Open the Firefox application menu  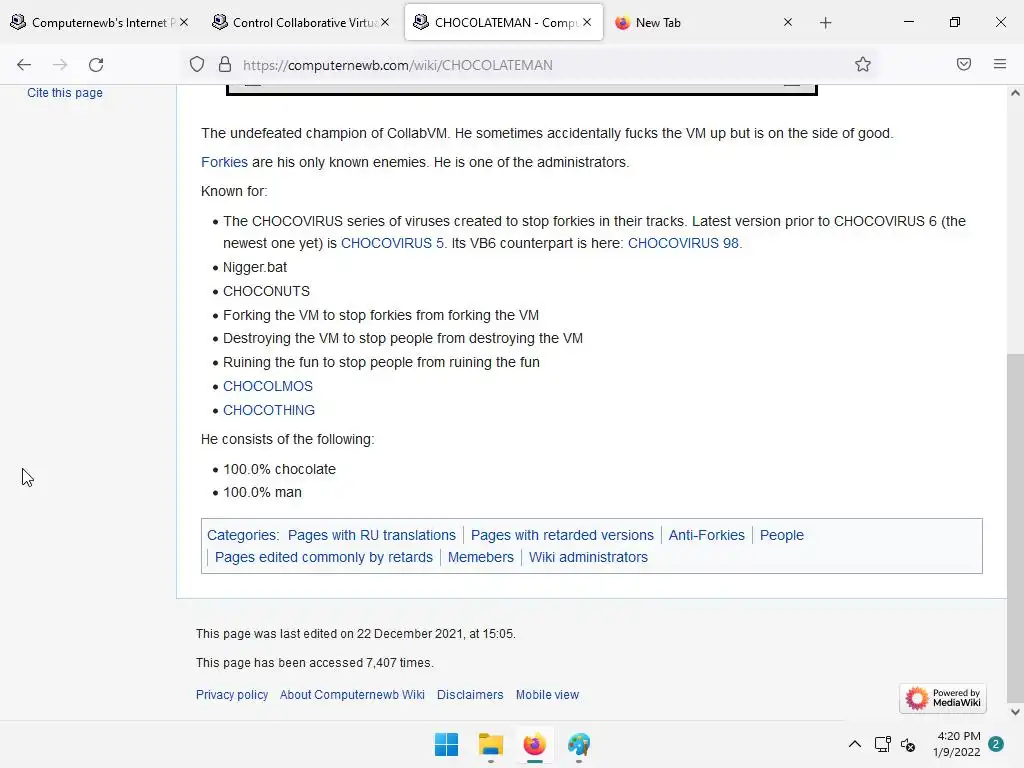1000,64
